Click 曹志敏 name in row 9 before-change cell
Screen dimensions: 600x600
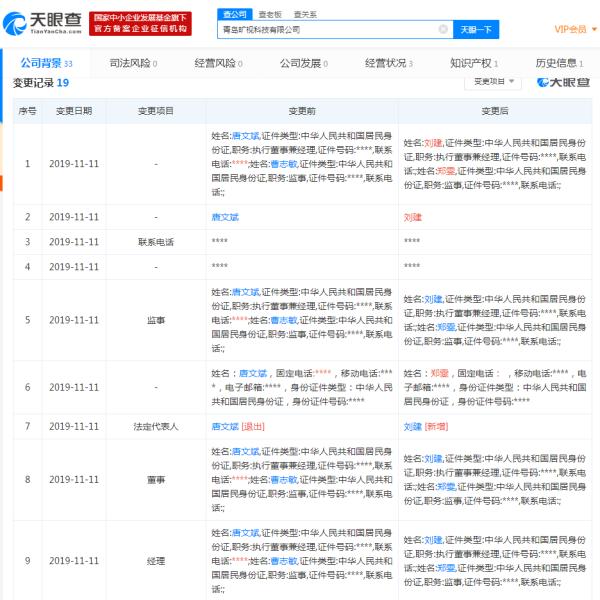coord(284,561)
